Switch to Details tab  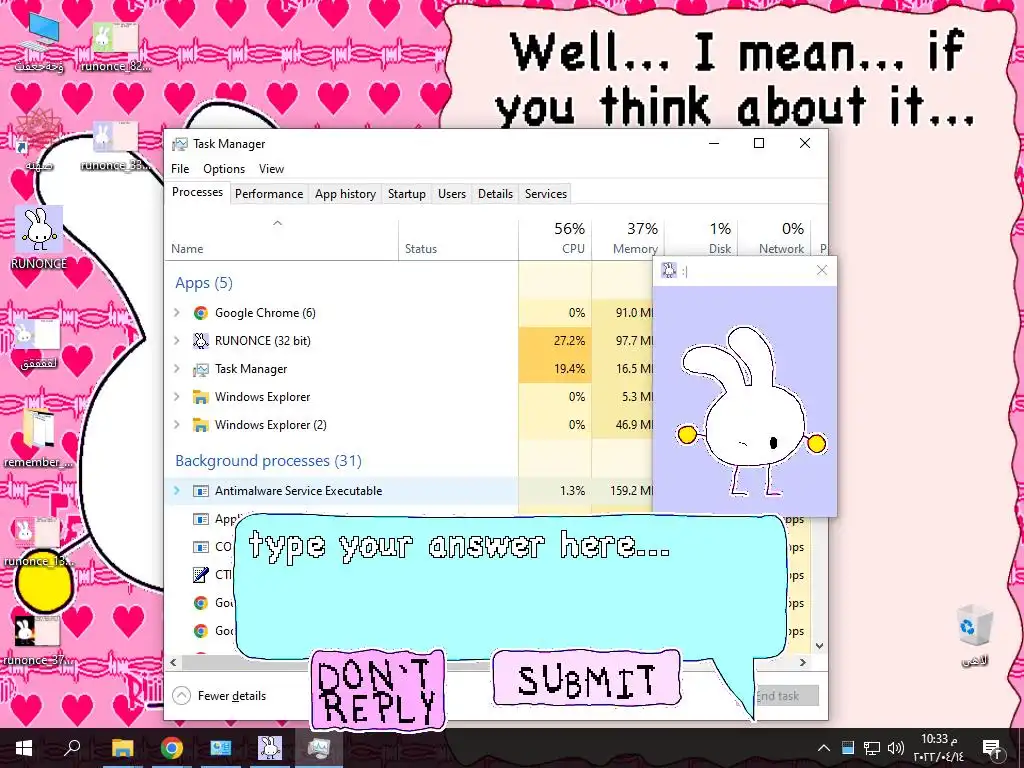(x=495, y=194)
